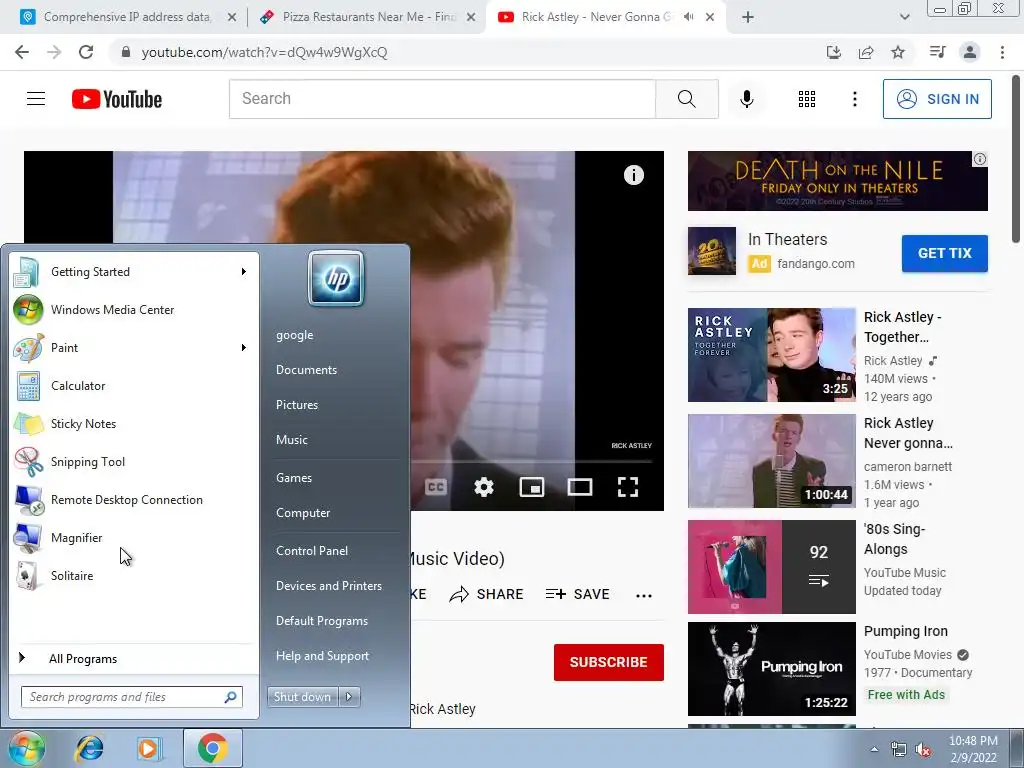This screenshot has width=1024, height=768.
Task: Open Death on the Nile banner ad
Action: (x=837, y=181)
